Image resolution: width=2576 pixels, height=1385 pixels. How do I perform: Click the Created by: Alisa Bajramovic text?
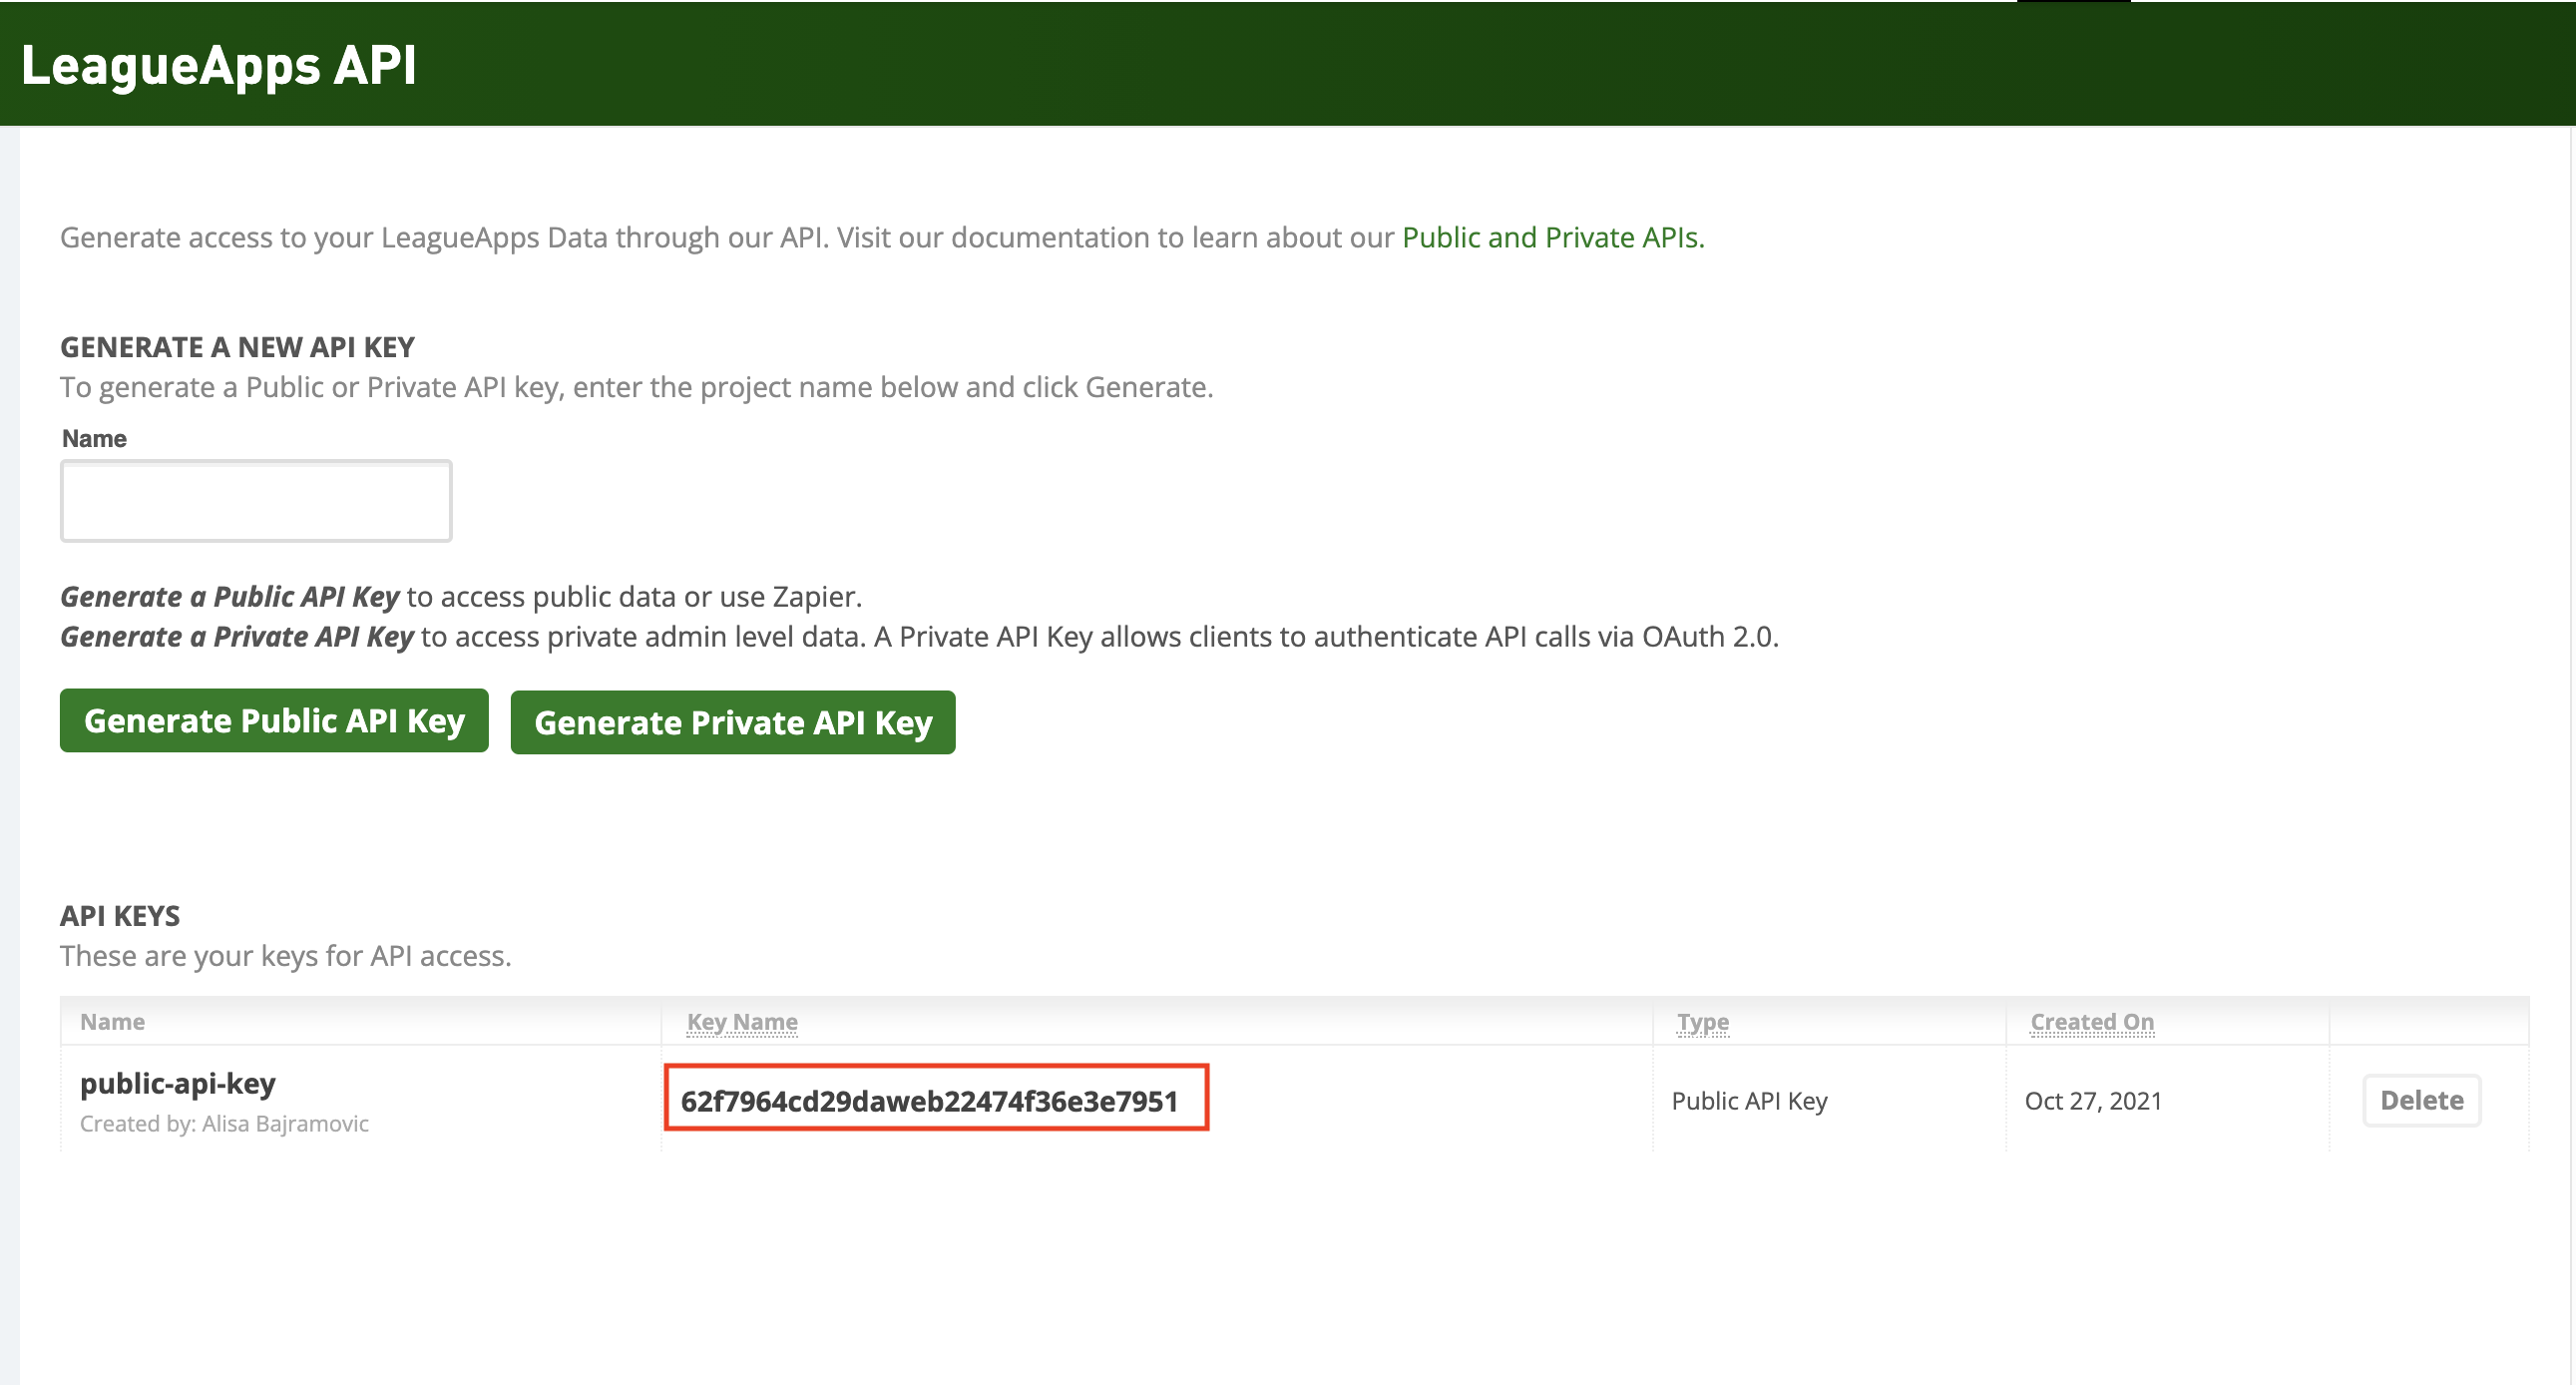pos(224,1124)
